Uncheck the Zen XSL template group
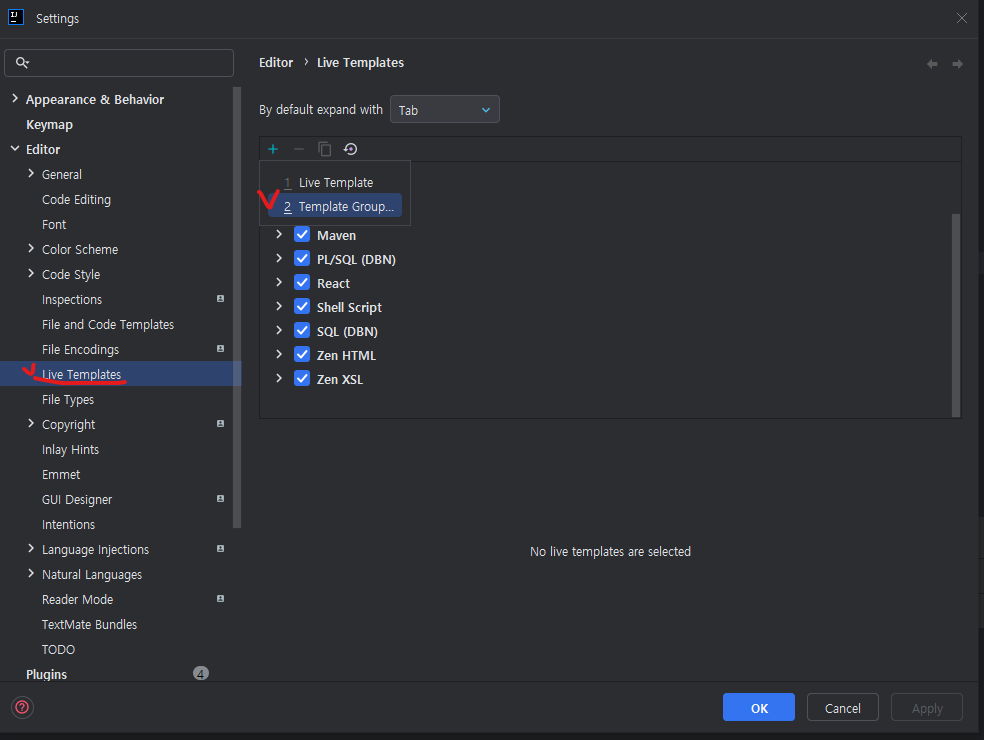 (302, 378)
